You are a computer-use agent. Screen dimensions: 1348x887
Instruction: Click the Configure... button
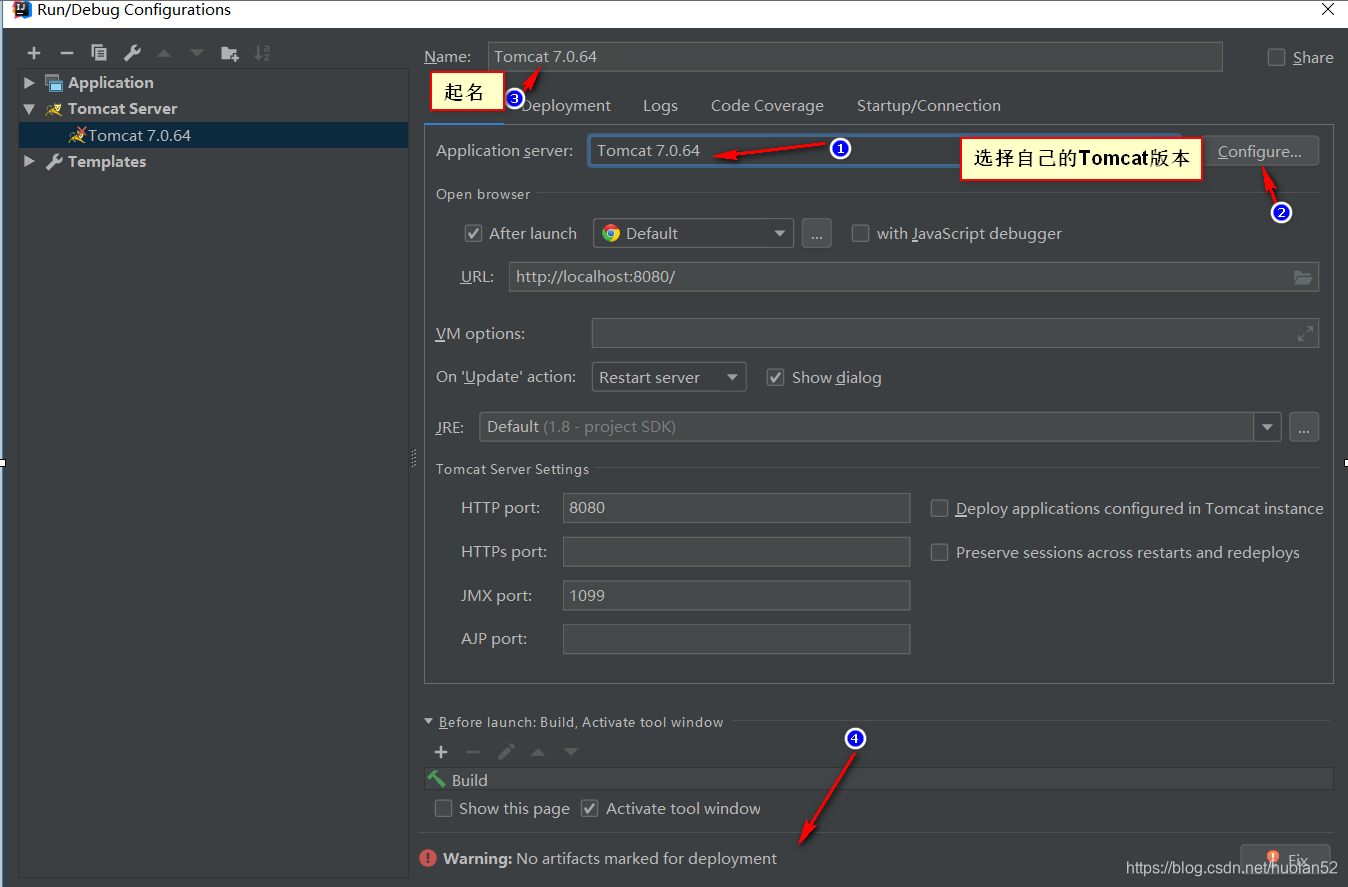point(1260,151)
